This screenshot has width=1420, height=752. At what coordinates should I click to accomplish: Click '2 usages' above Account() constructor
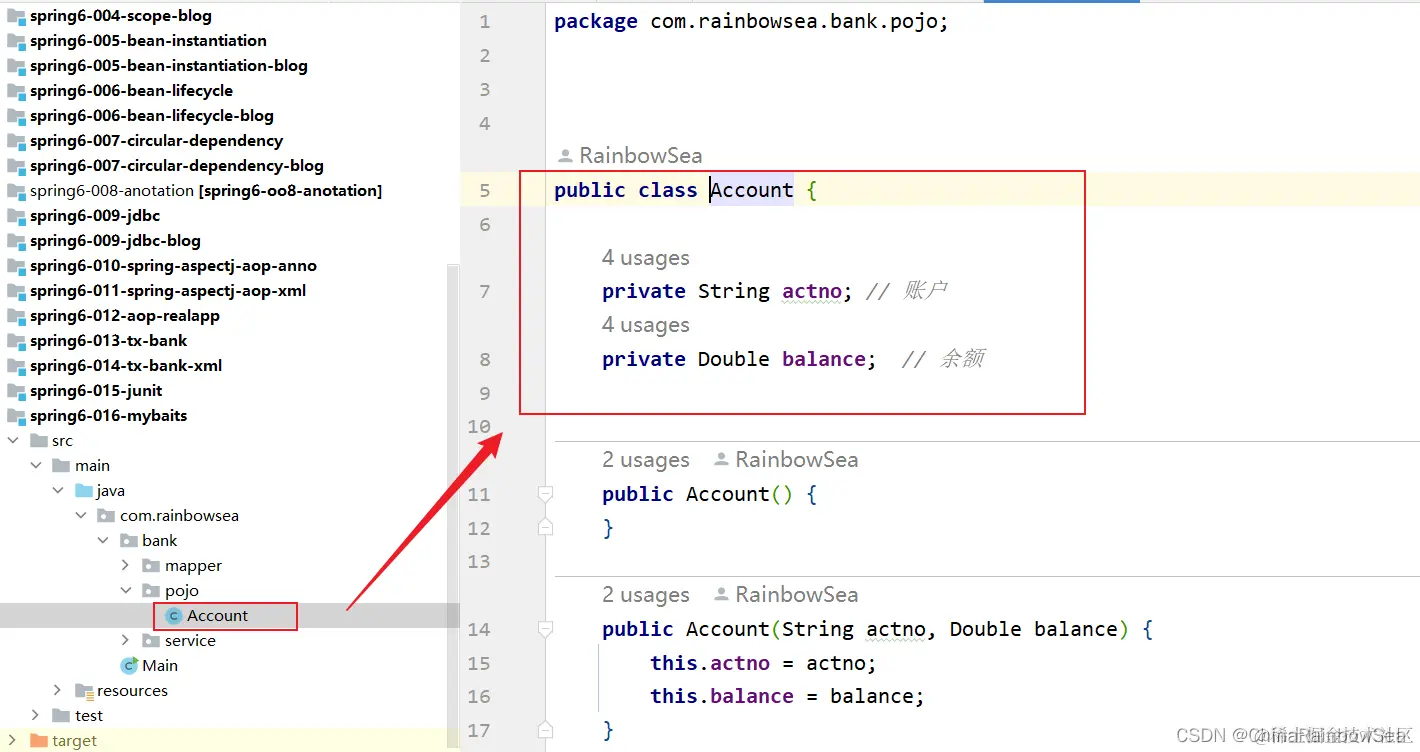[x=646, y=460]
